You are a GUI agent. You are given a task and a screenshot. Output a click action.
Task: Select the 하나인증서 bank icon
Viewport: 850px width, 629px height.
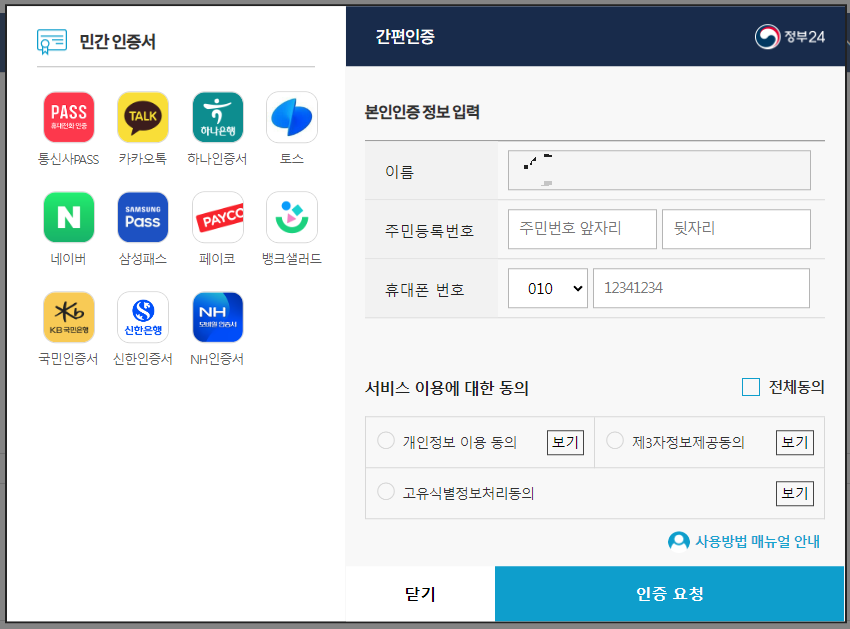218,117
